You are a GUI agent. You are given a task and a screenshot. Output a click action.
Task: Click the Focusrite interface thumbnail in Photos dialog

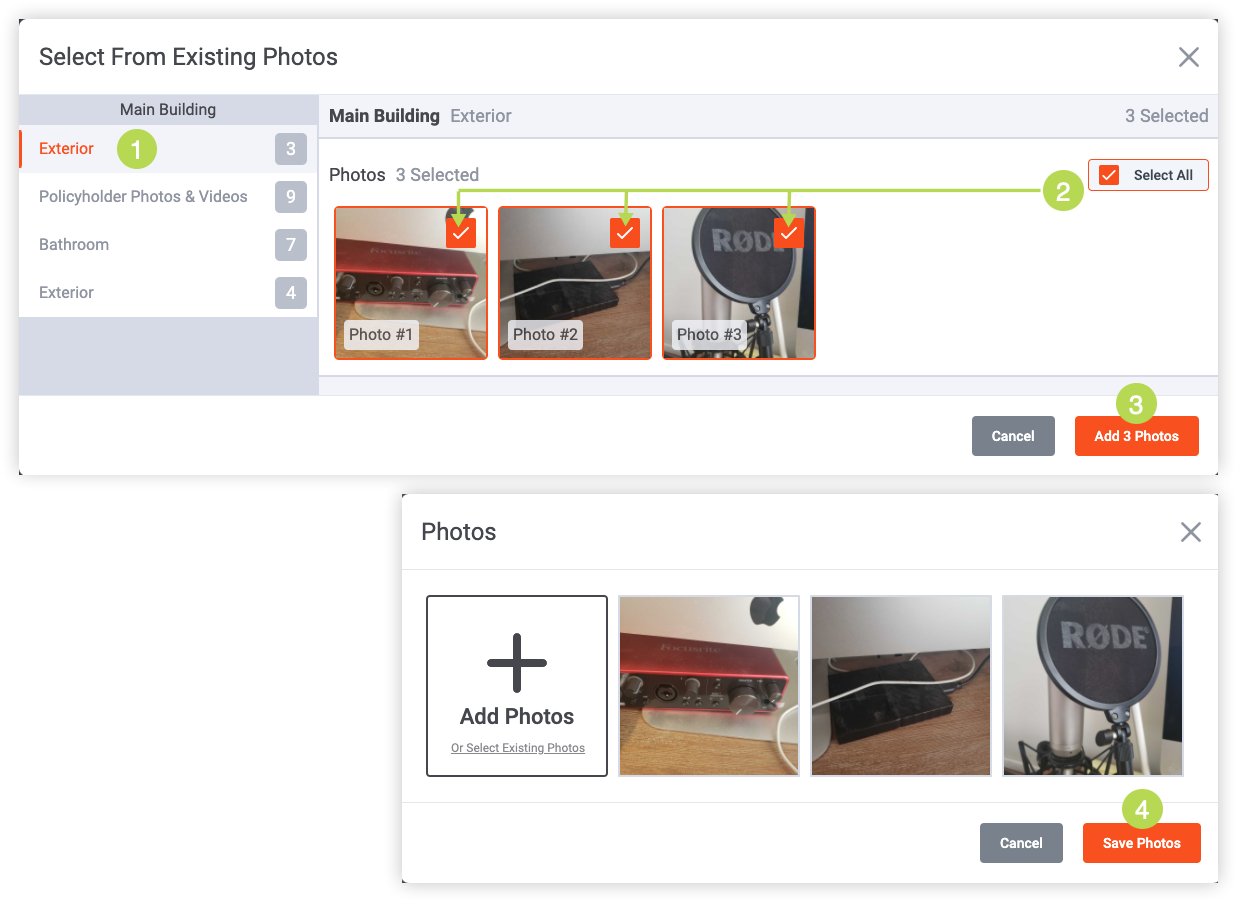pos(709,686)
